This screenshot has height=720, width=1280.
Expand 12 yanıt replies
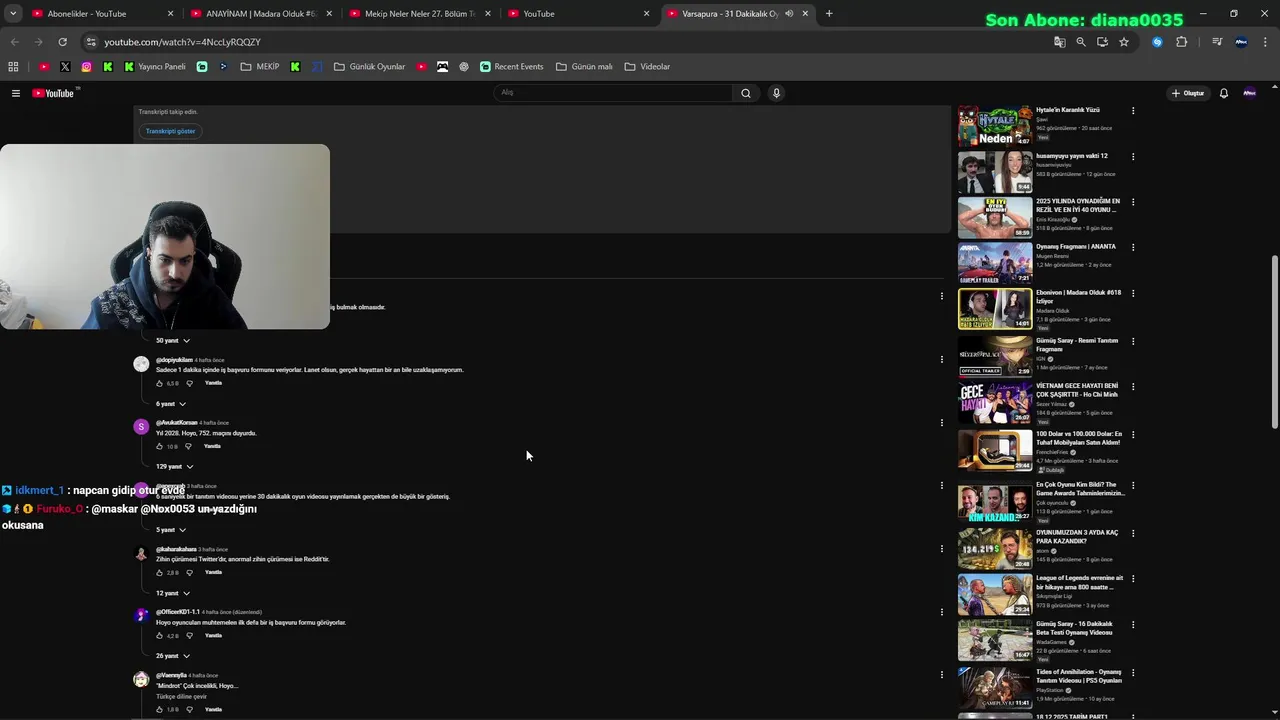(x=172, y=593)
